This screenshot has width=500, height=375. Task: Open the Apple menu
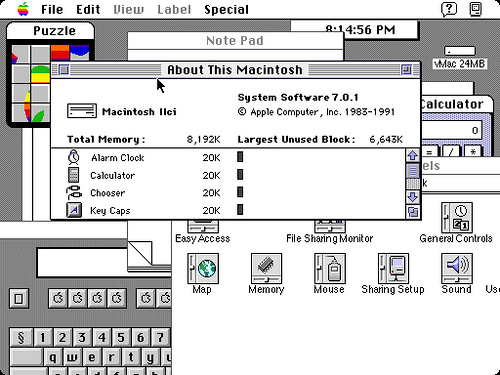click(x=23, y=9)
